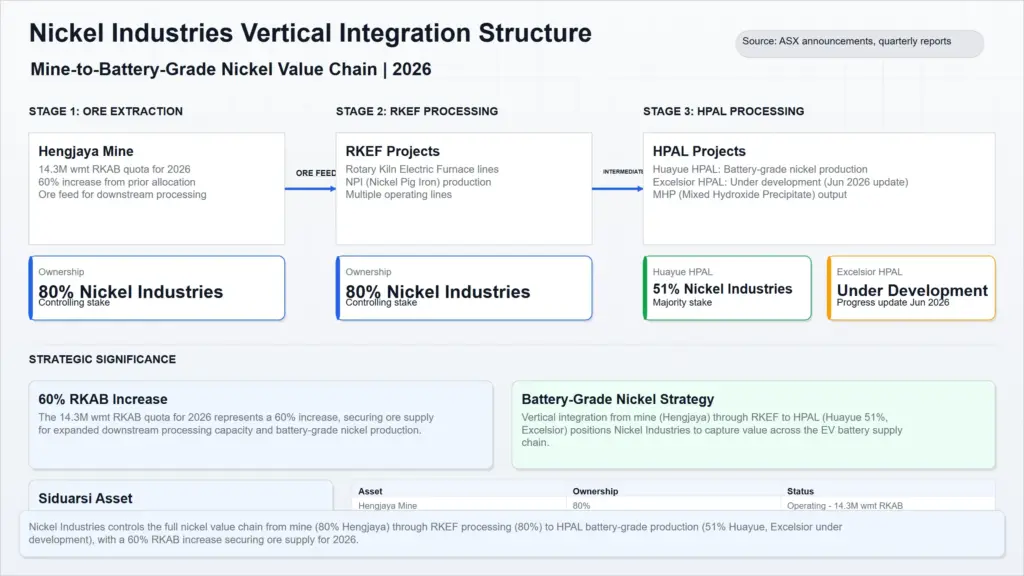Click 'Operating - 14.3M wmt RKAB' status cell

844,505
